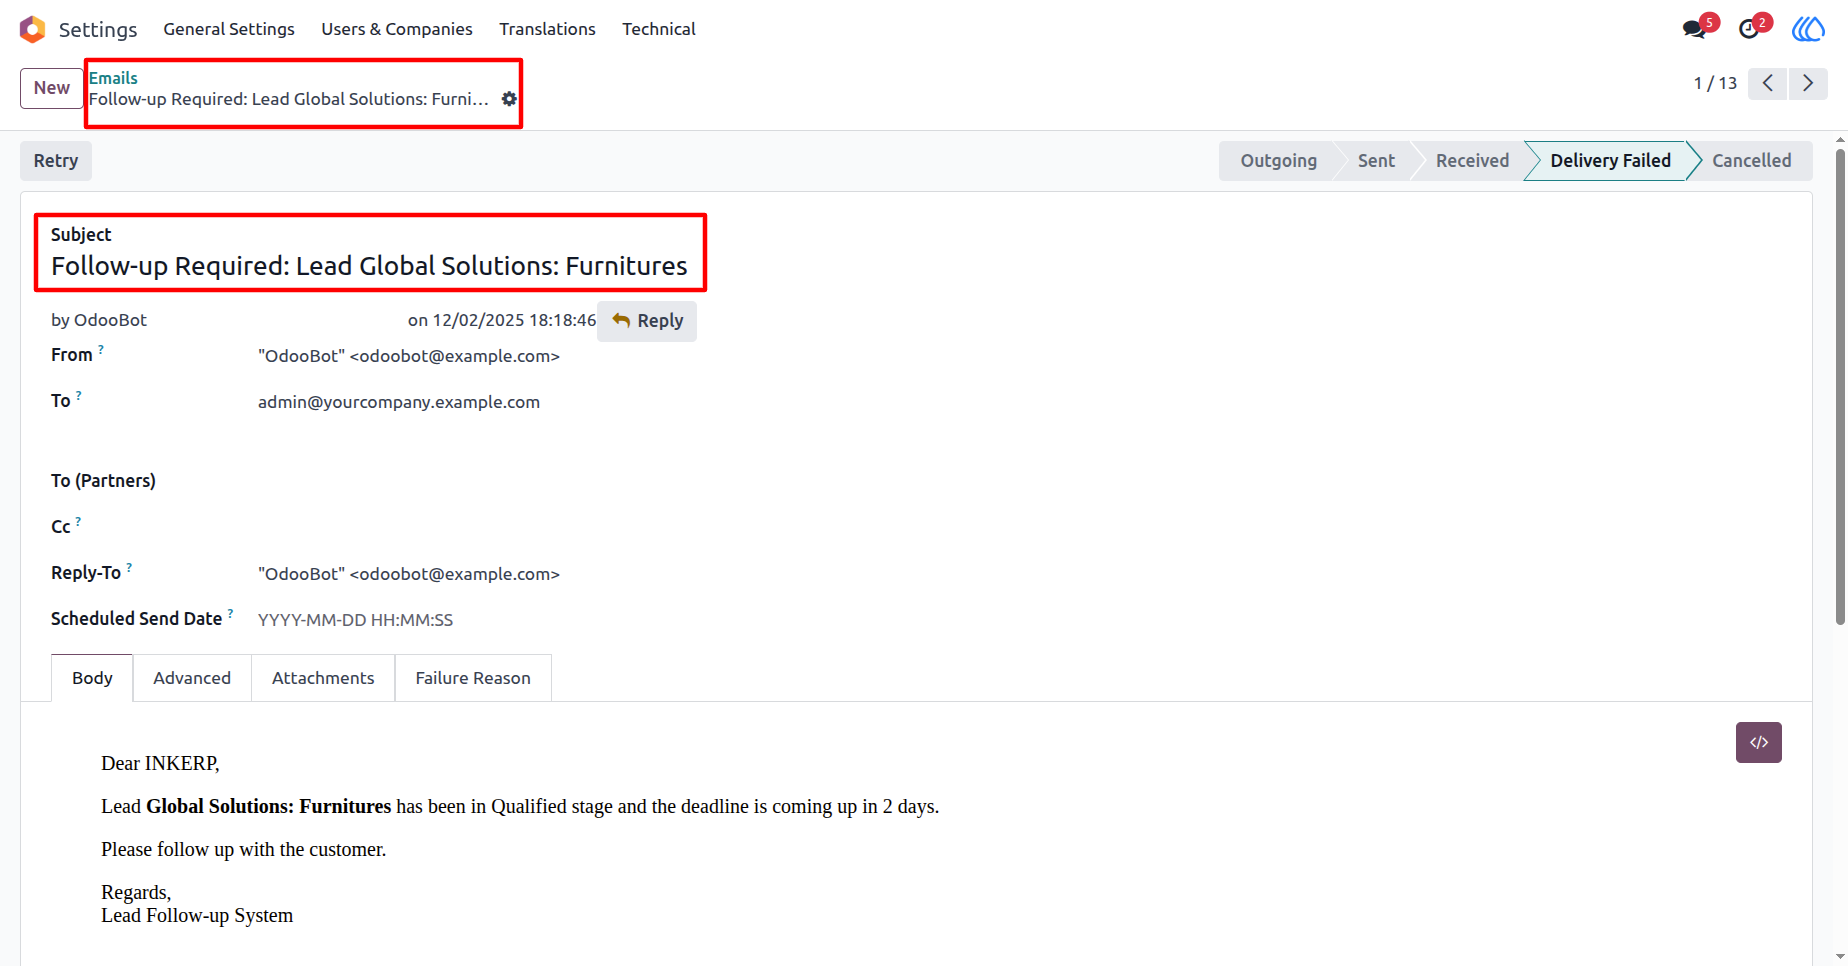
Task: Select the Body tab
Action: (x=92, y=678)
